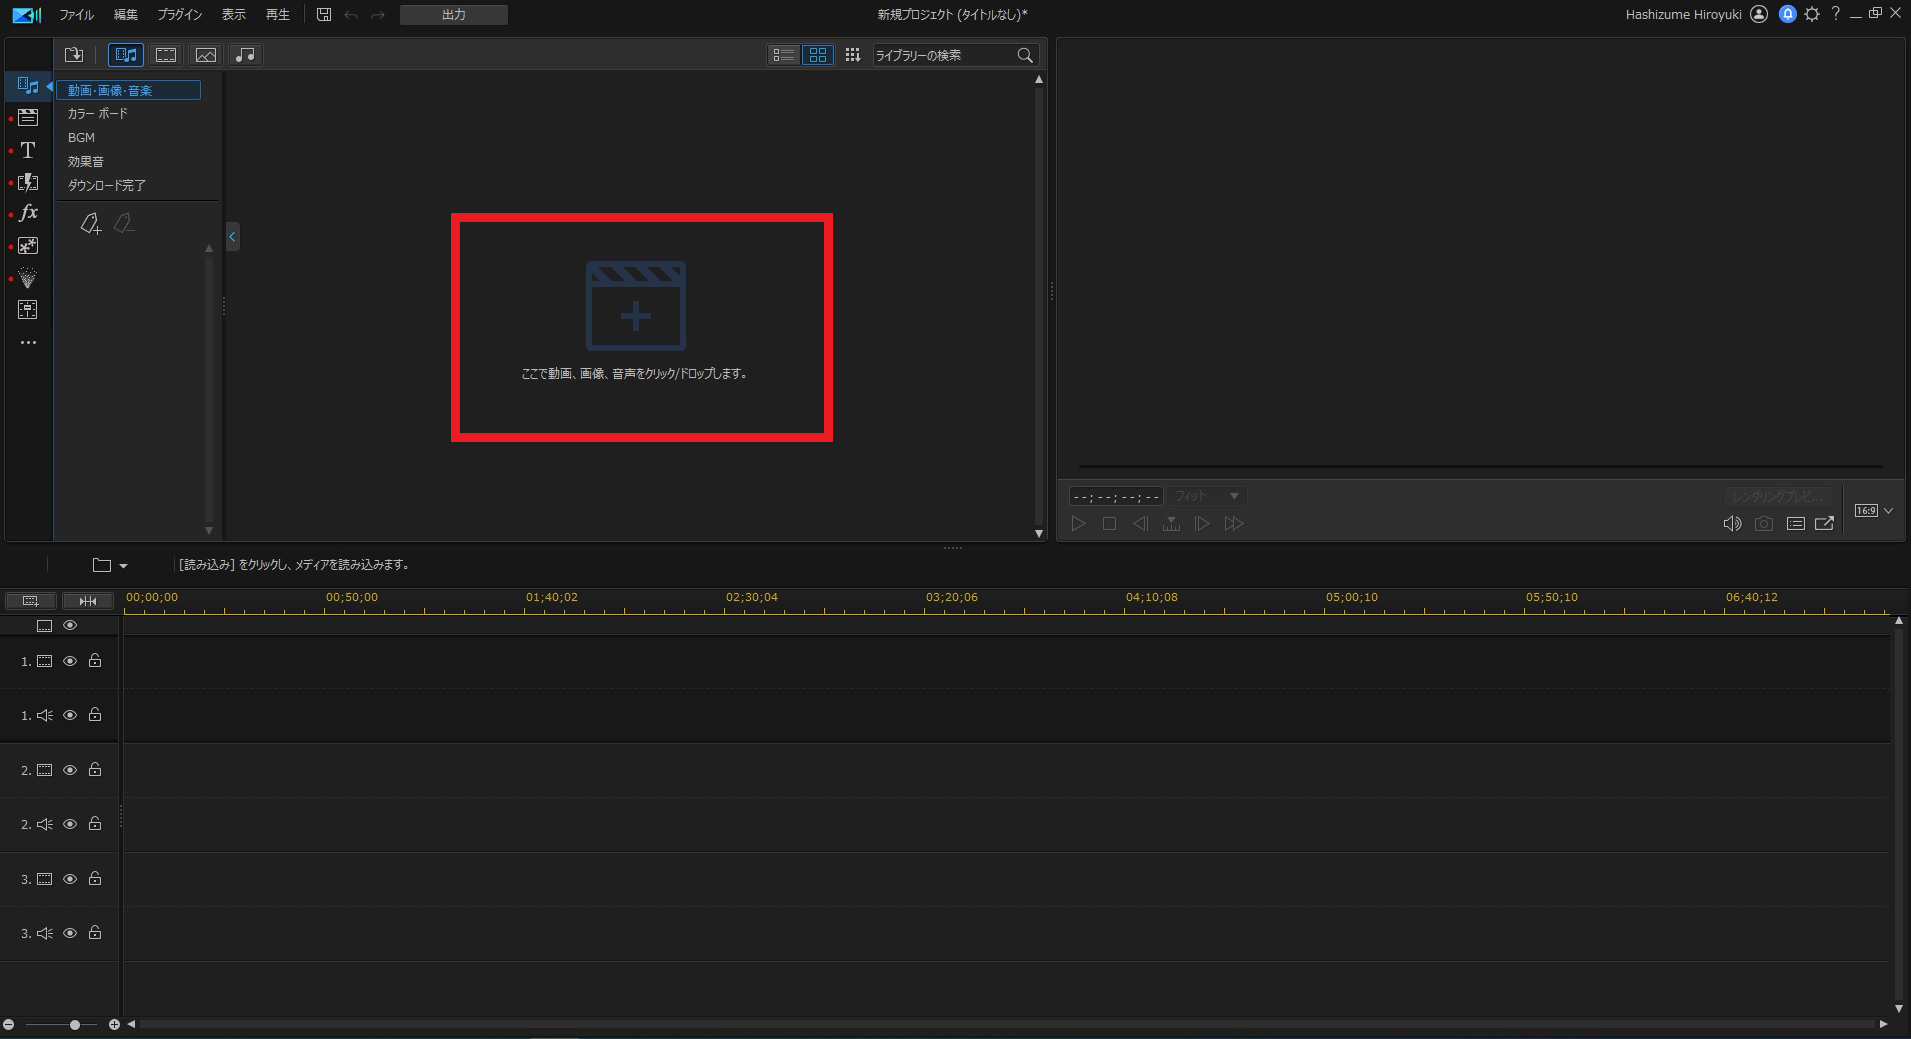This screenshot has width=1911, height=1039.
Task: Select 効果音 category
Action: [86, 162]
